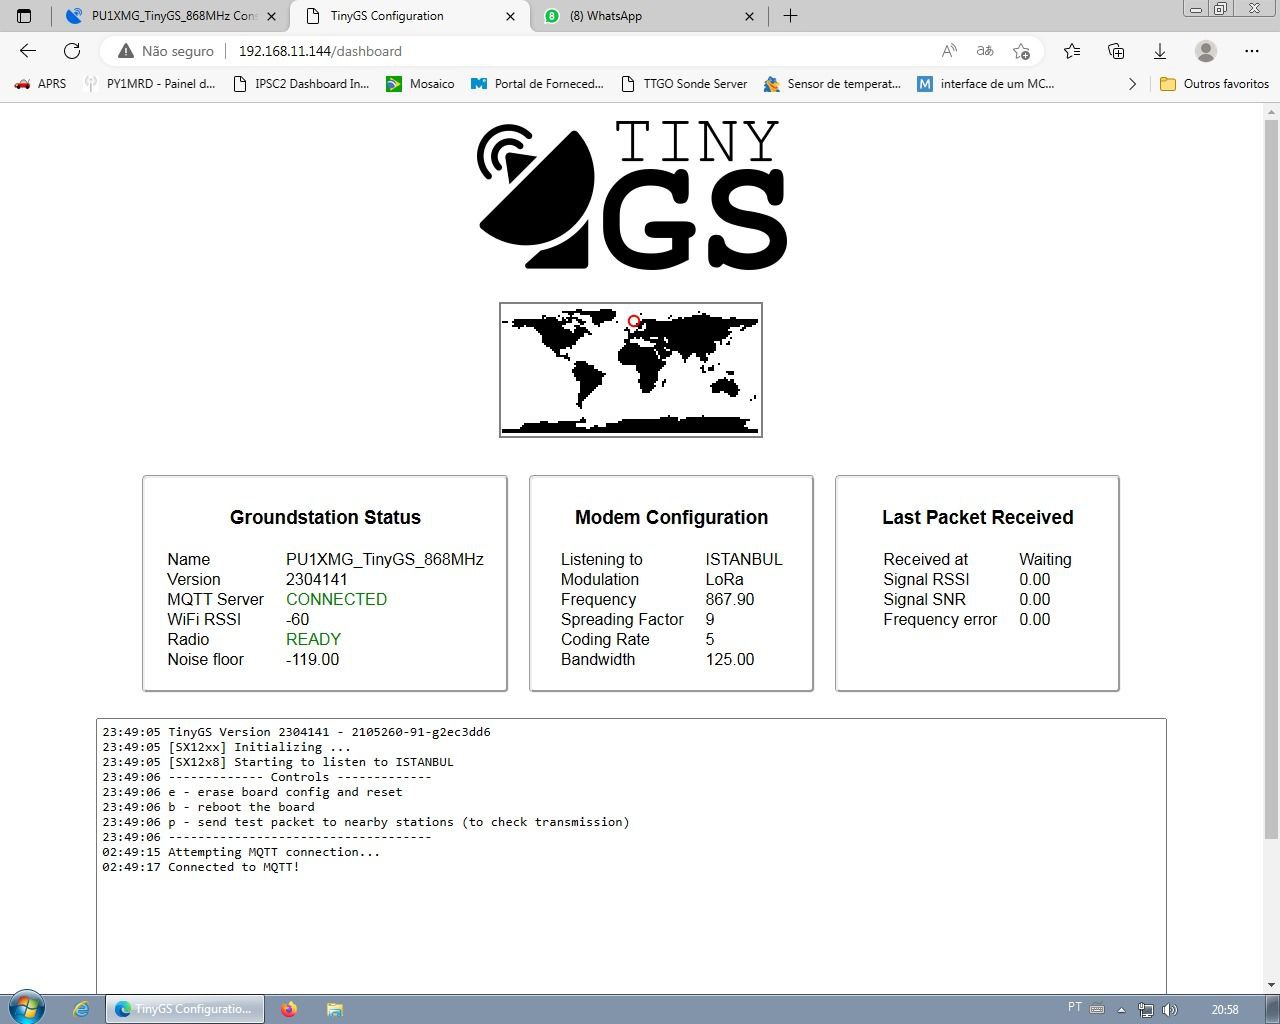This screenshot has height=1024, width=1280.
Task: Click the translate page icon
Action: (985, 51)
